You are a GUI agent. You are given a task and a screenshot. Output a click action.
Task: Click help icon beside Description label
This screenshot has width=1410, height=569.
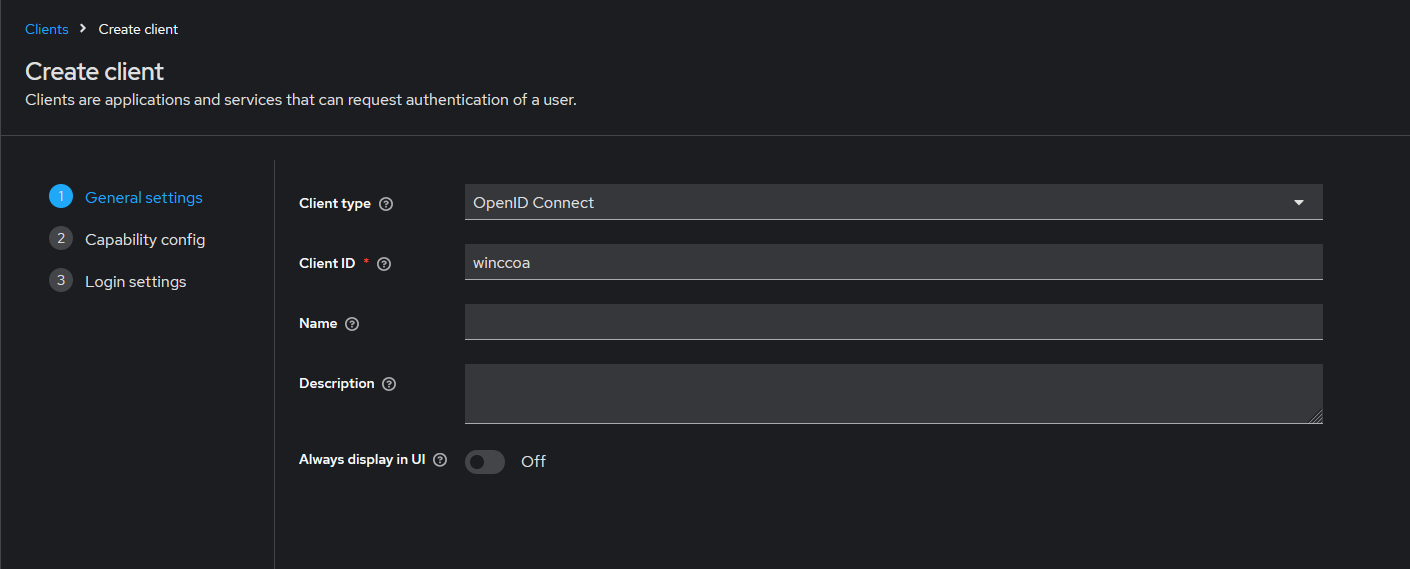pyautogui.click(x=389, y=384)
